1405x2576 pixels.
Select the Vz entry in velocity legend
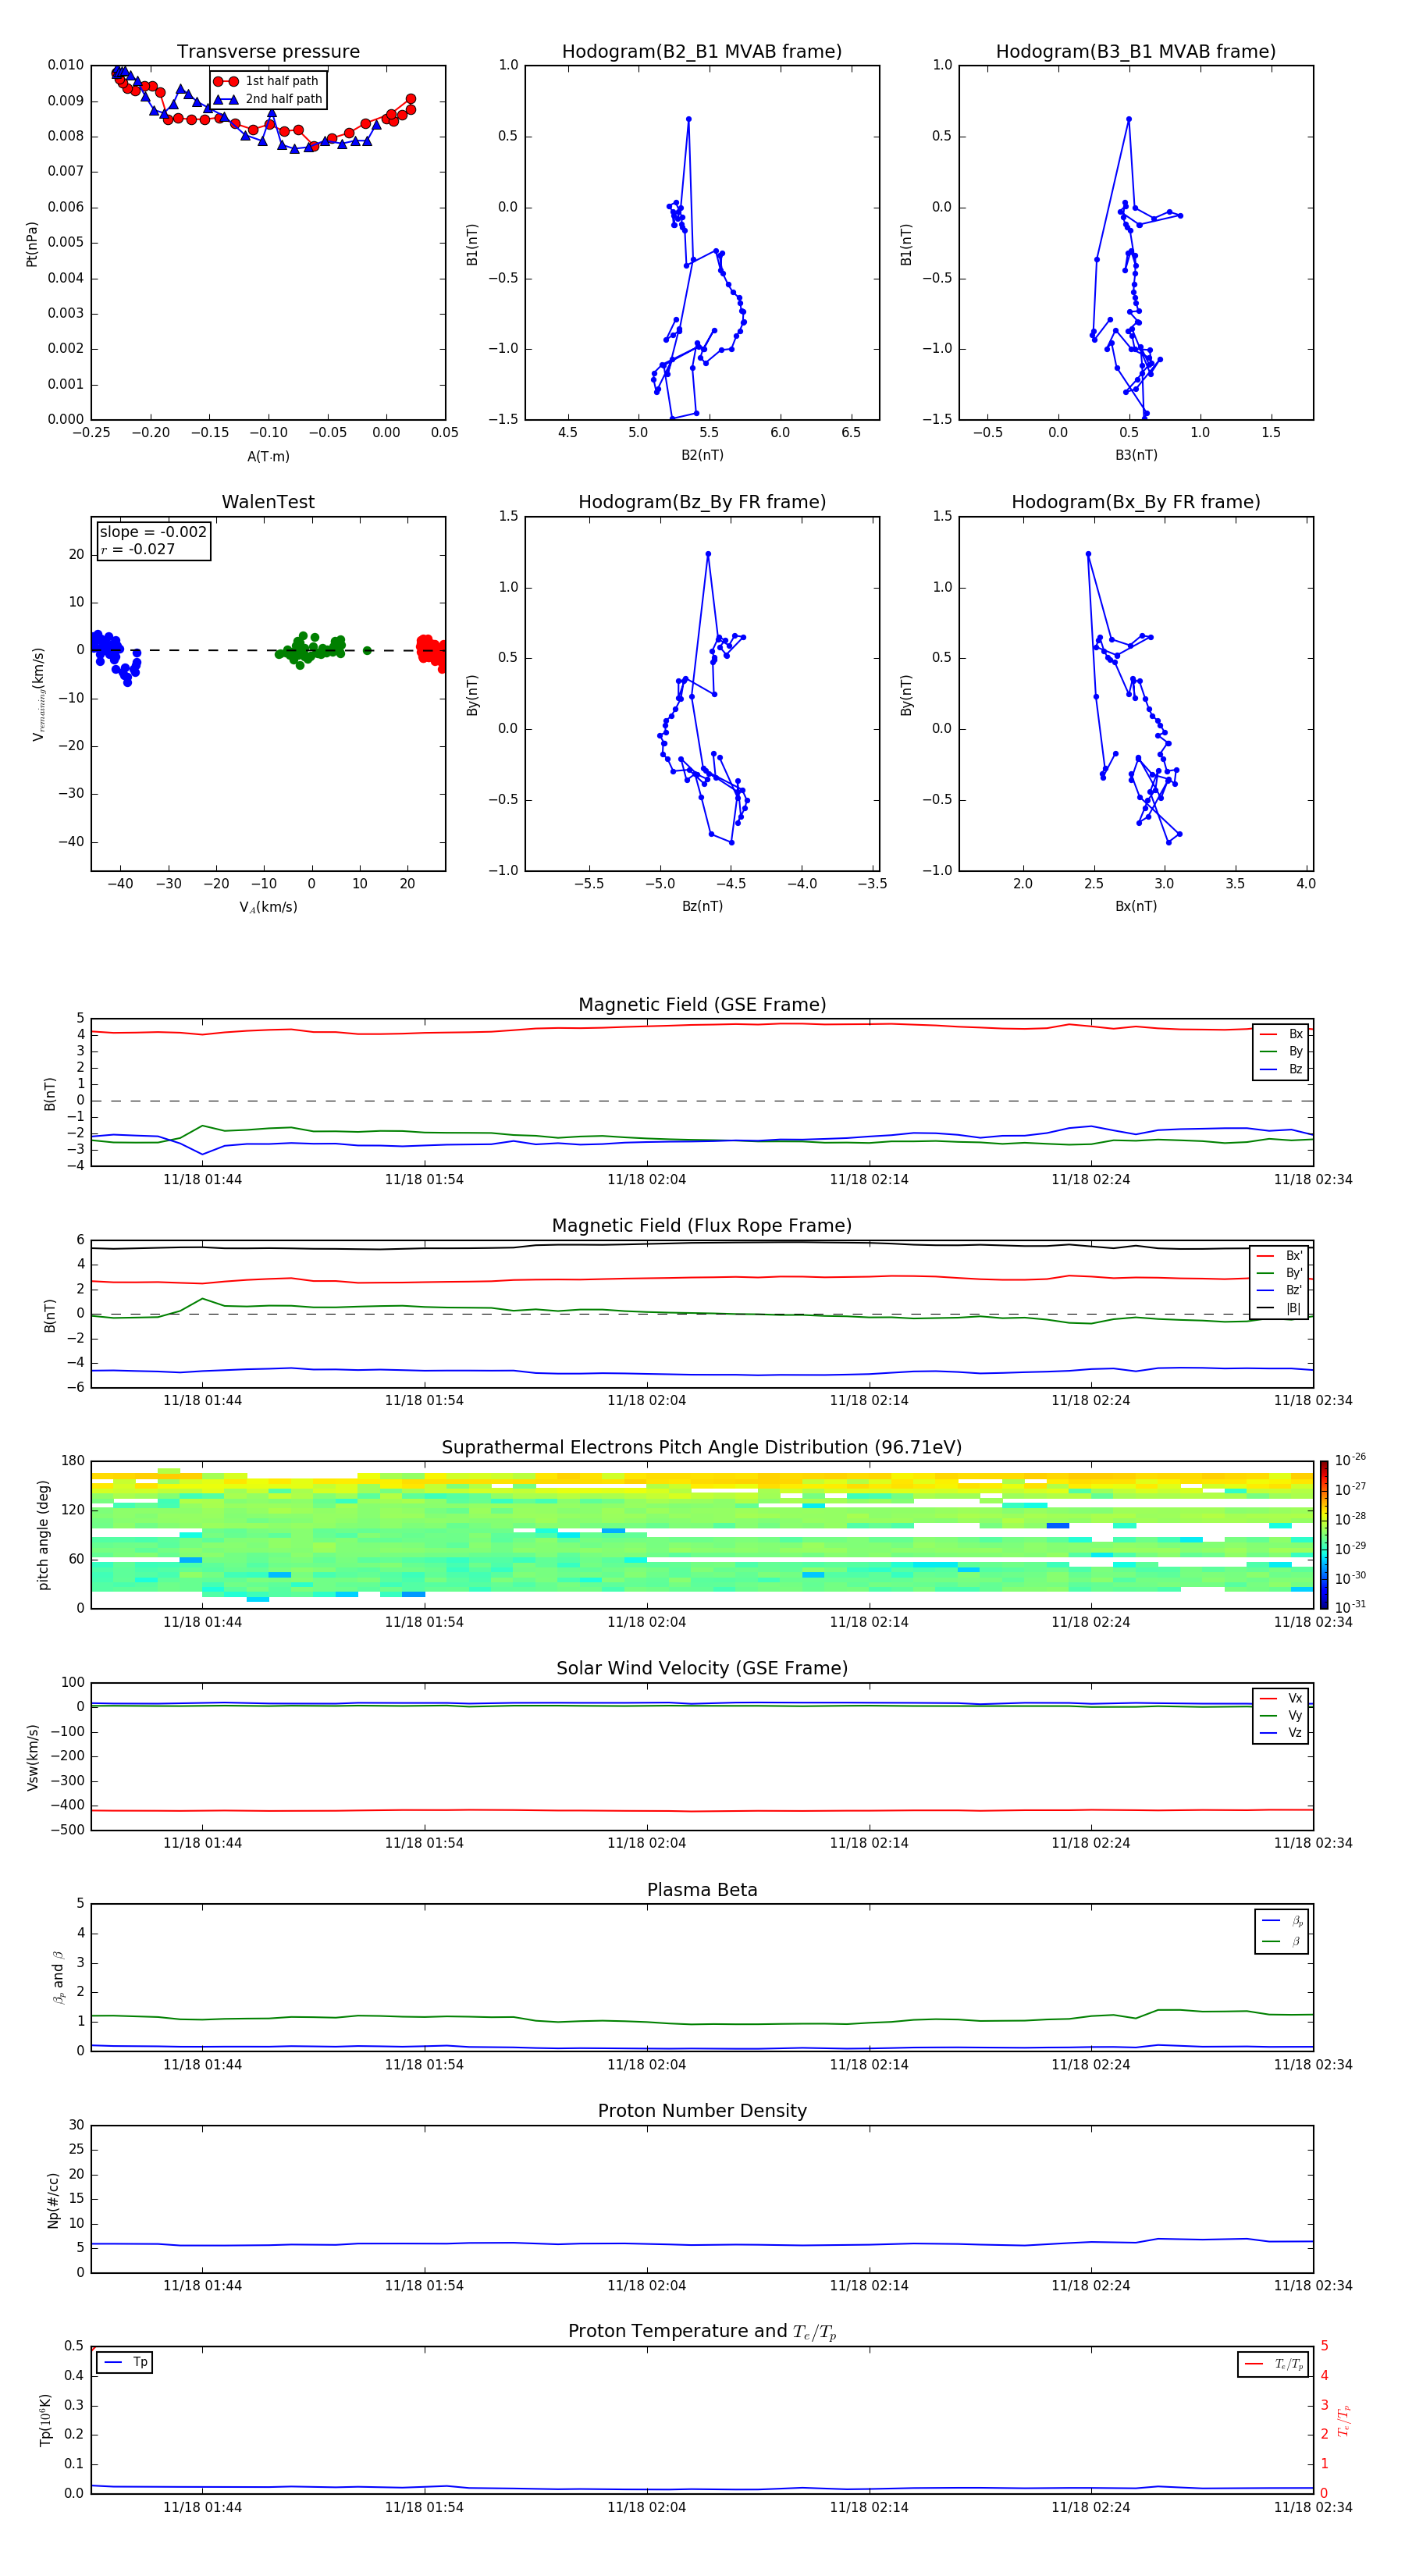[x=1281, y=1733]
